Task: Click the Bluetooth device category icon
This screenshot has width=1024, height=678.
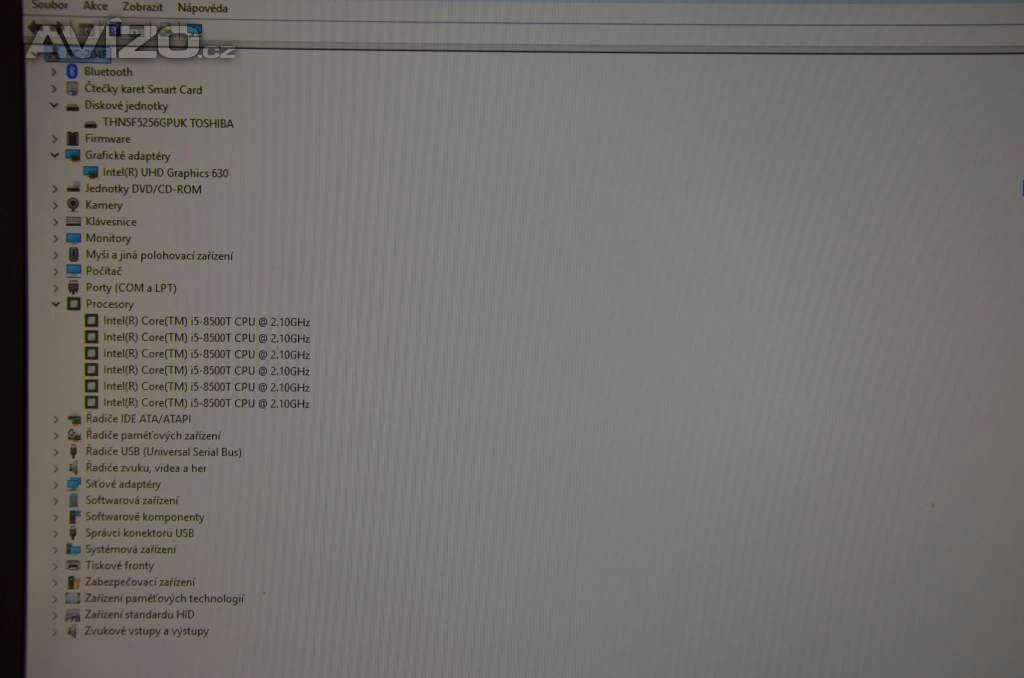Action: pyautogui.click(x=72, y=72)
